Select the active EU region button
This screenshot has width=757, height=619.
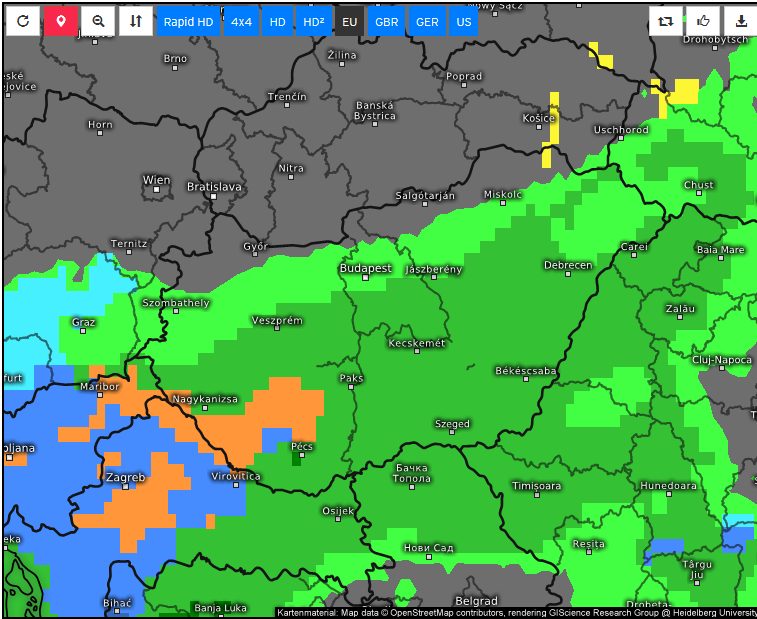[x=350, y=22]
